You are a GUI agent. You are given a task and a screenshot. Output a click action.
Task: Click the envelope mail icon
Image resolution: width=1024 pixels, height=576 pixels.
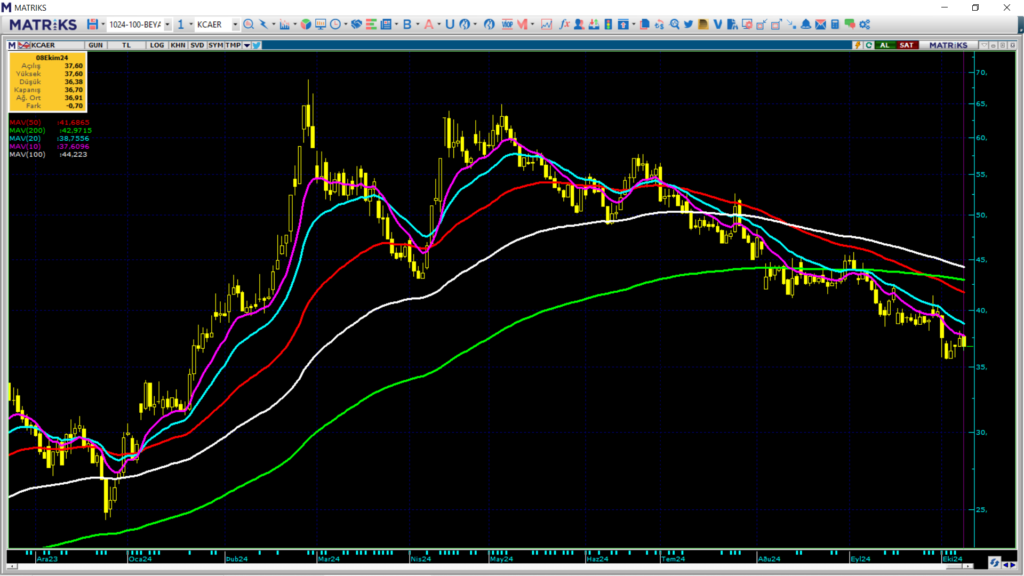pos(820,24)
